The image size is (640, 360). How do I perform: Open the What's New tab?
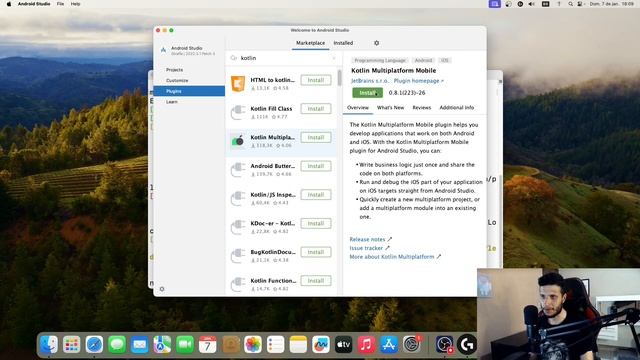(x=391, y=107)
